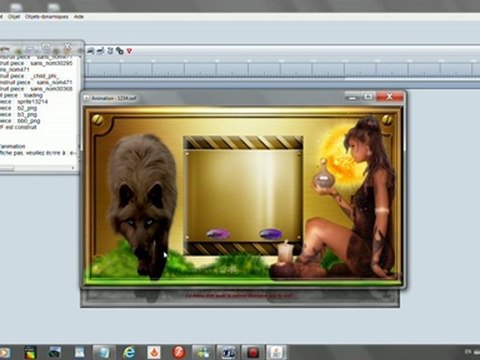Maximize the Animation preview window
The image size is (480, 360).
[368, 97]
